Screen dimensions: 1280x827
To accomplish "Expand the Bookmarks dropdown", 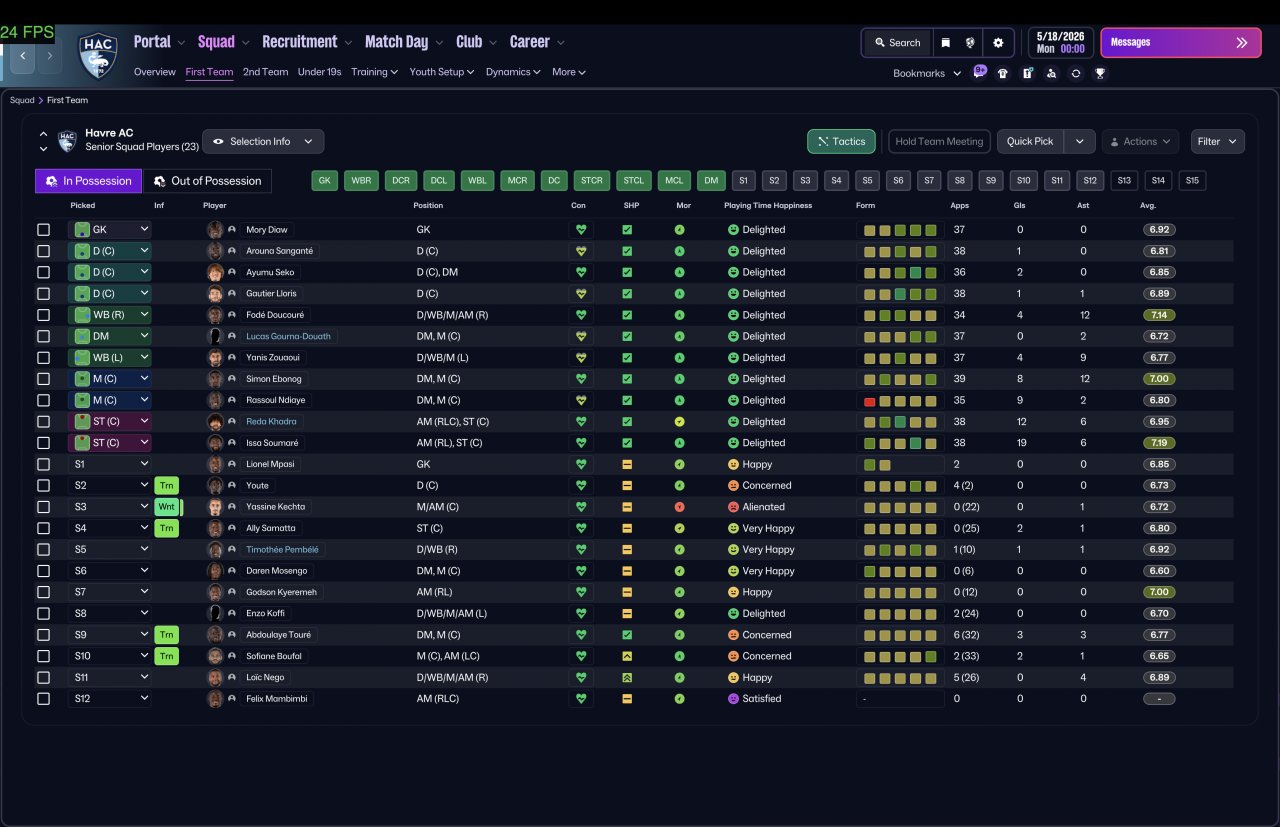I will tap(927, 73).
